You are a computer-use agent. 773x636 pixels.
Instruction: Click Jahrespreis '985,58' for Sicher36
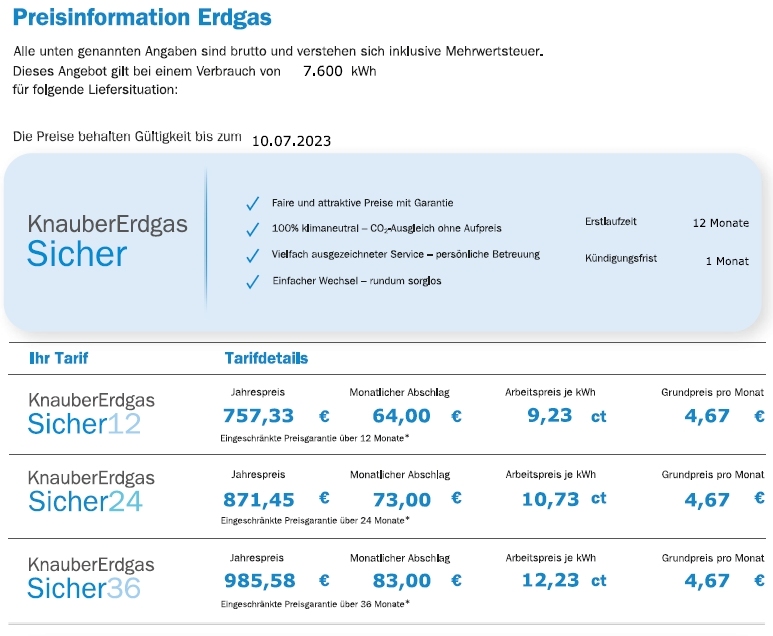click(259, 581)
